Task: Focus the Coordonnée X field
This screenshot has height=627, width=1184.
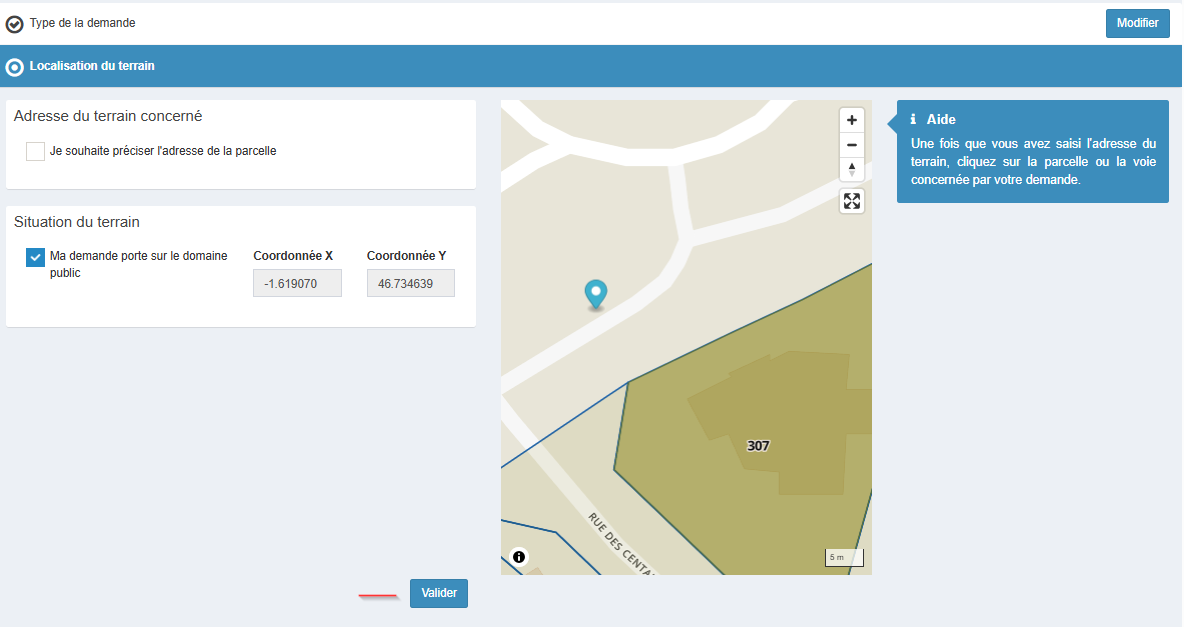Action: (x=297, y=283)
